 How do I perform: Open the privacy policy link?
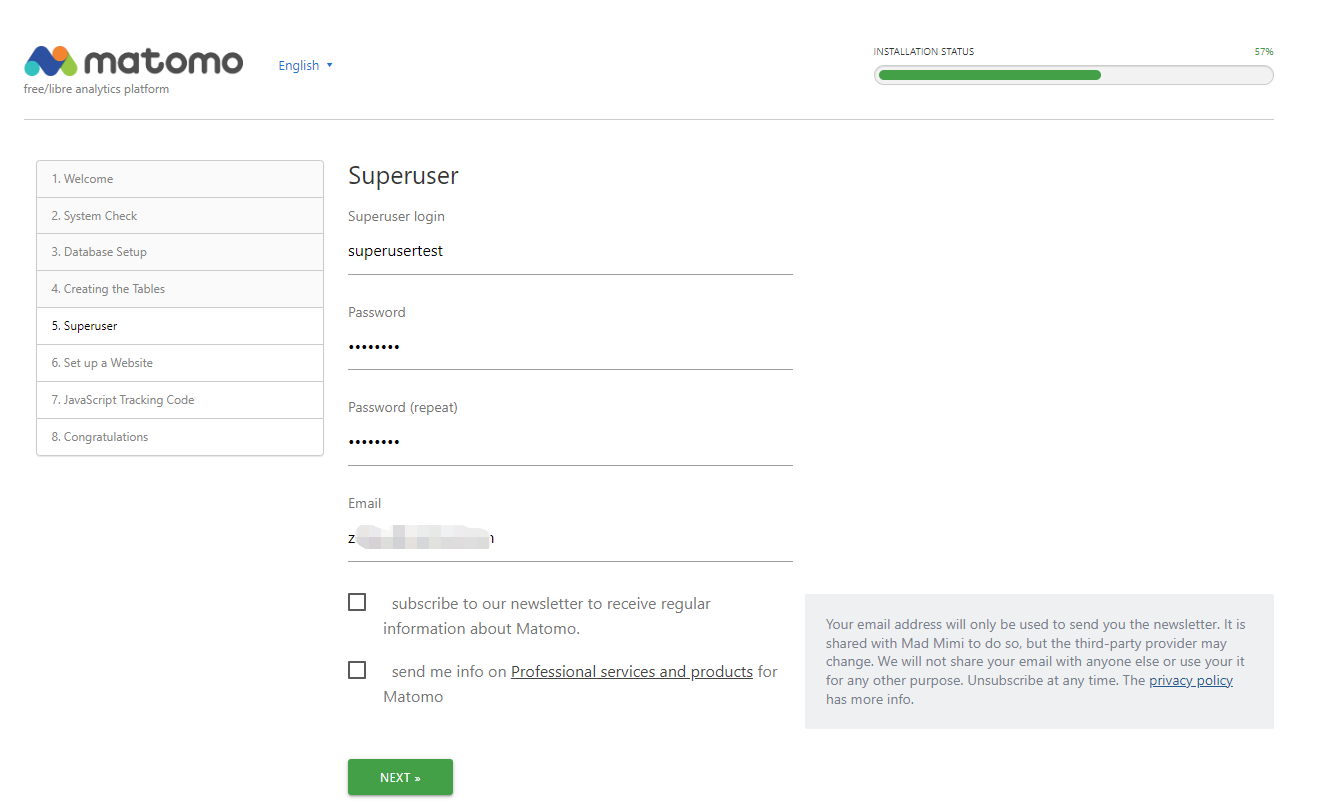click(1191, 681)
